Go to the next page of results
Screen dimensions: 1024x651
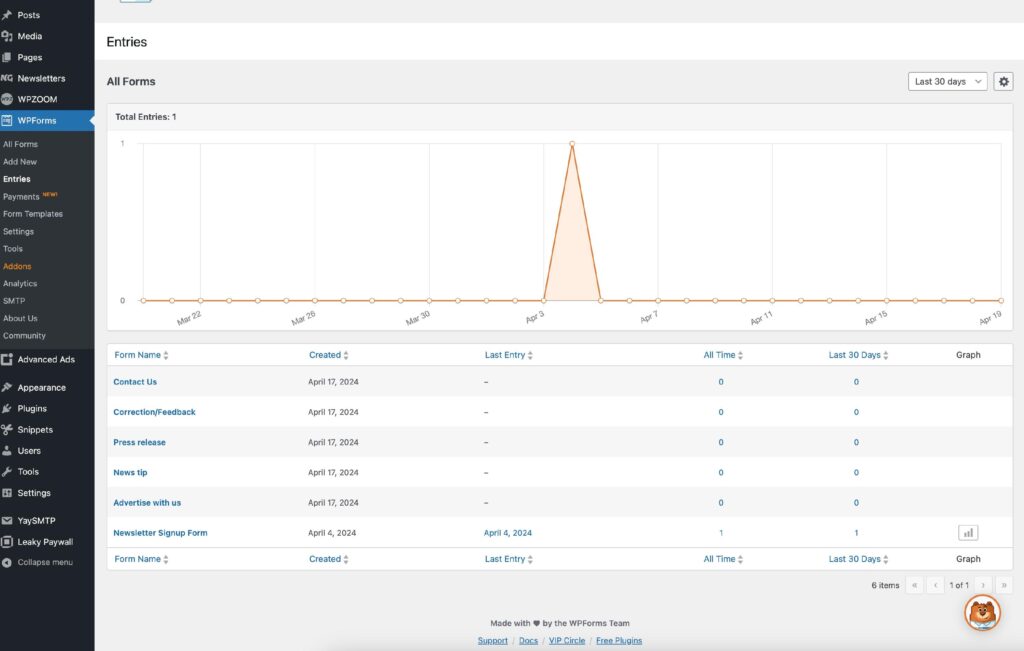pyautogui.click(x=983, y=585)
